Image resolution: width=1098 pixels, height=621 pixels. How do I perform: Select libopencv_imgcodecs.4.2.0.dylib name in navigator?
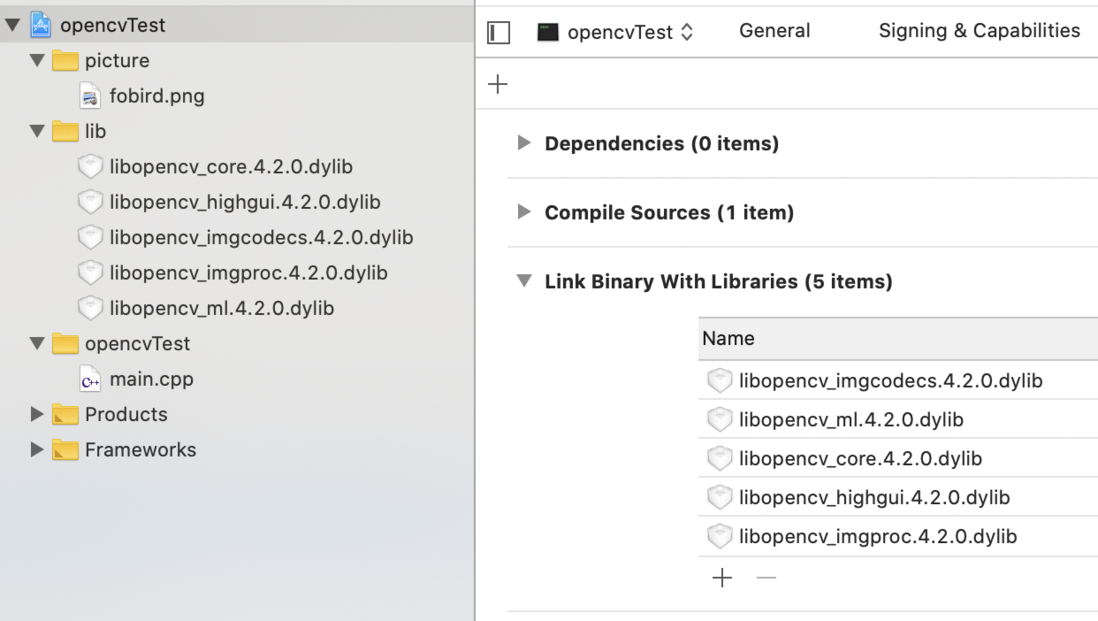(x=261, y=237)
